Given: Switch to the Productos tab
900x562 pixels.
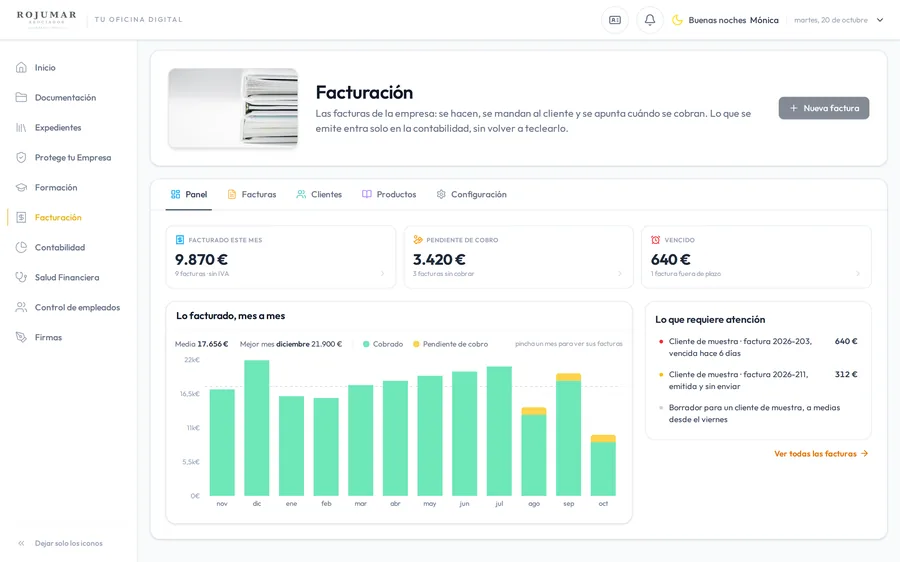Looking at the screenshot, I should 389,195.
